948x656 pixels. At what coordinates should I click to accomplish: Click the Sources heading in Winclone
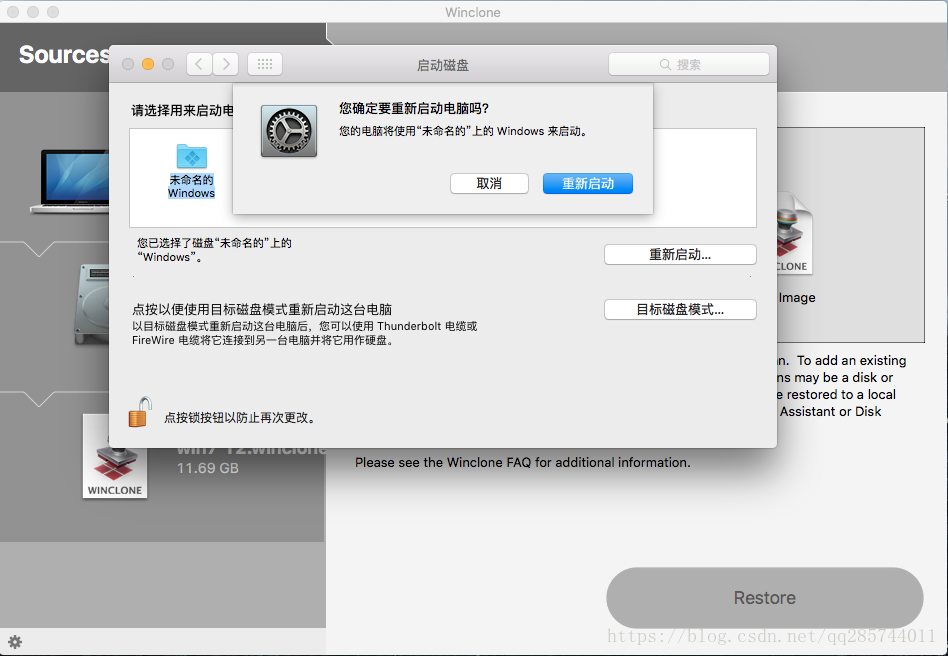tap(64, 54)
